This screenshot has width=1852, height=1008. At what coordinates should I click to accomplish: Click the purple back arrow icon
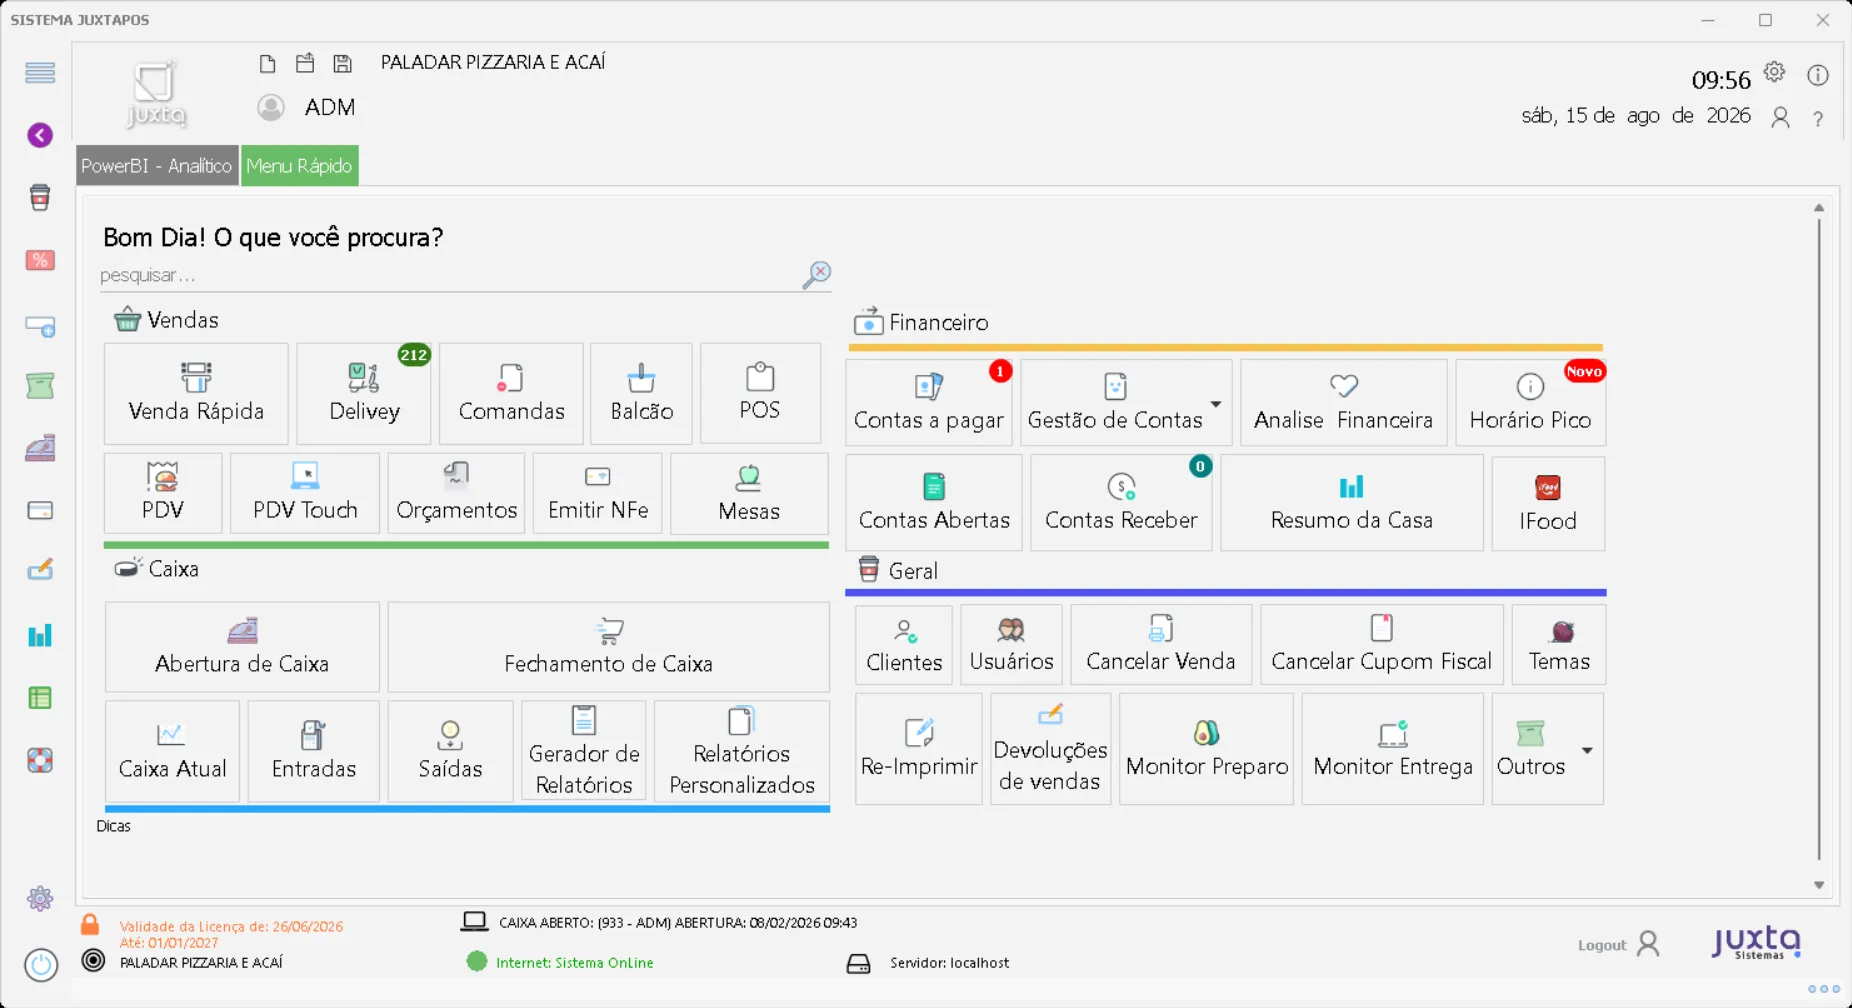click(x=40, y=135)
